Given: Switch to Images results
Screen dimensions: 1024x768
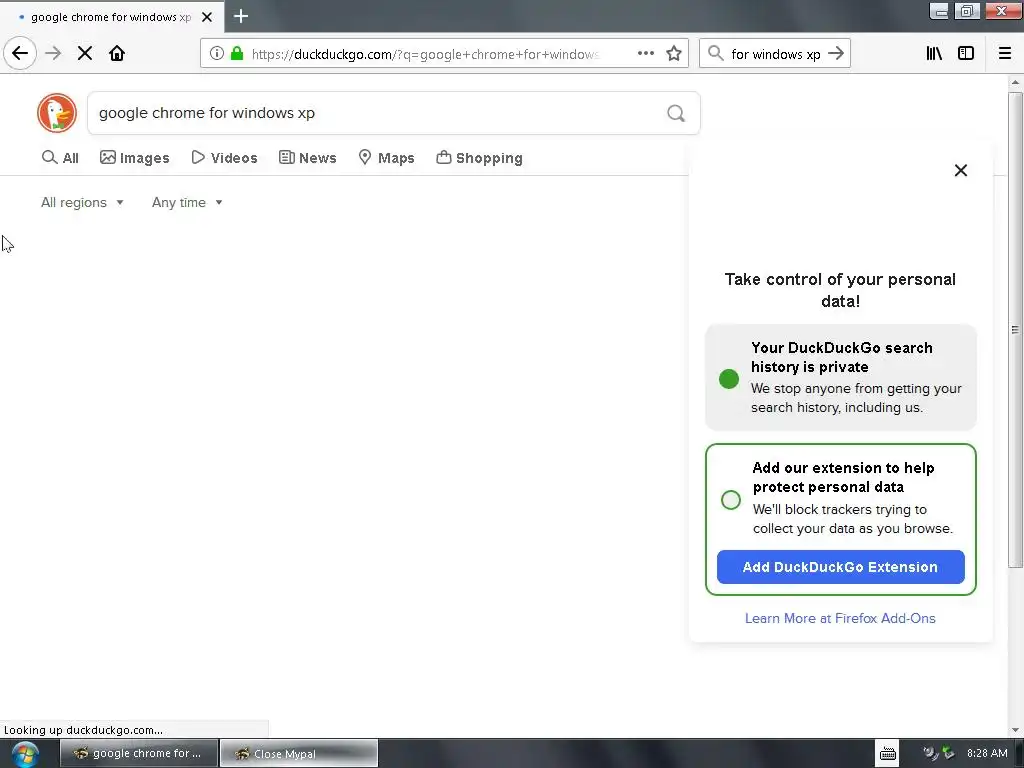Looking at the screenshot, I should 135,158.
